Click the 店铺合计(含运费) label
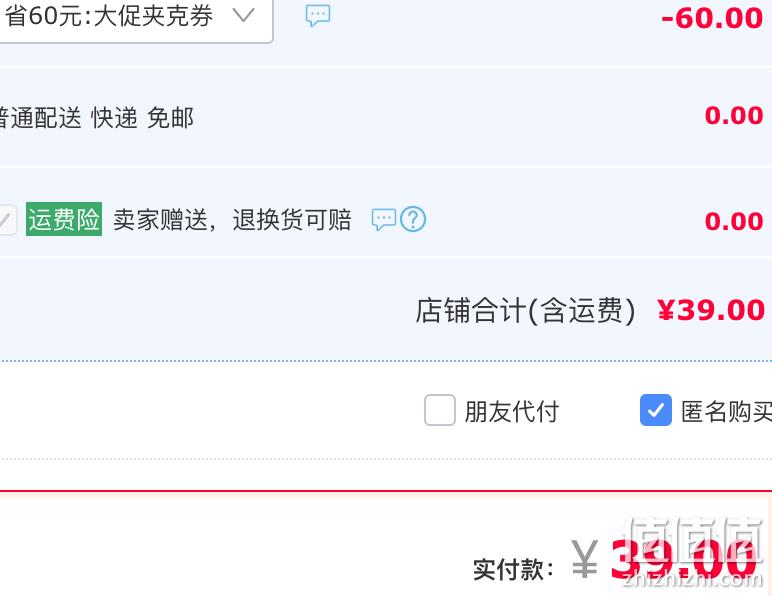Image resolution: width=772 pixels, height=596 pixels. click(x=526, y=311)
